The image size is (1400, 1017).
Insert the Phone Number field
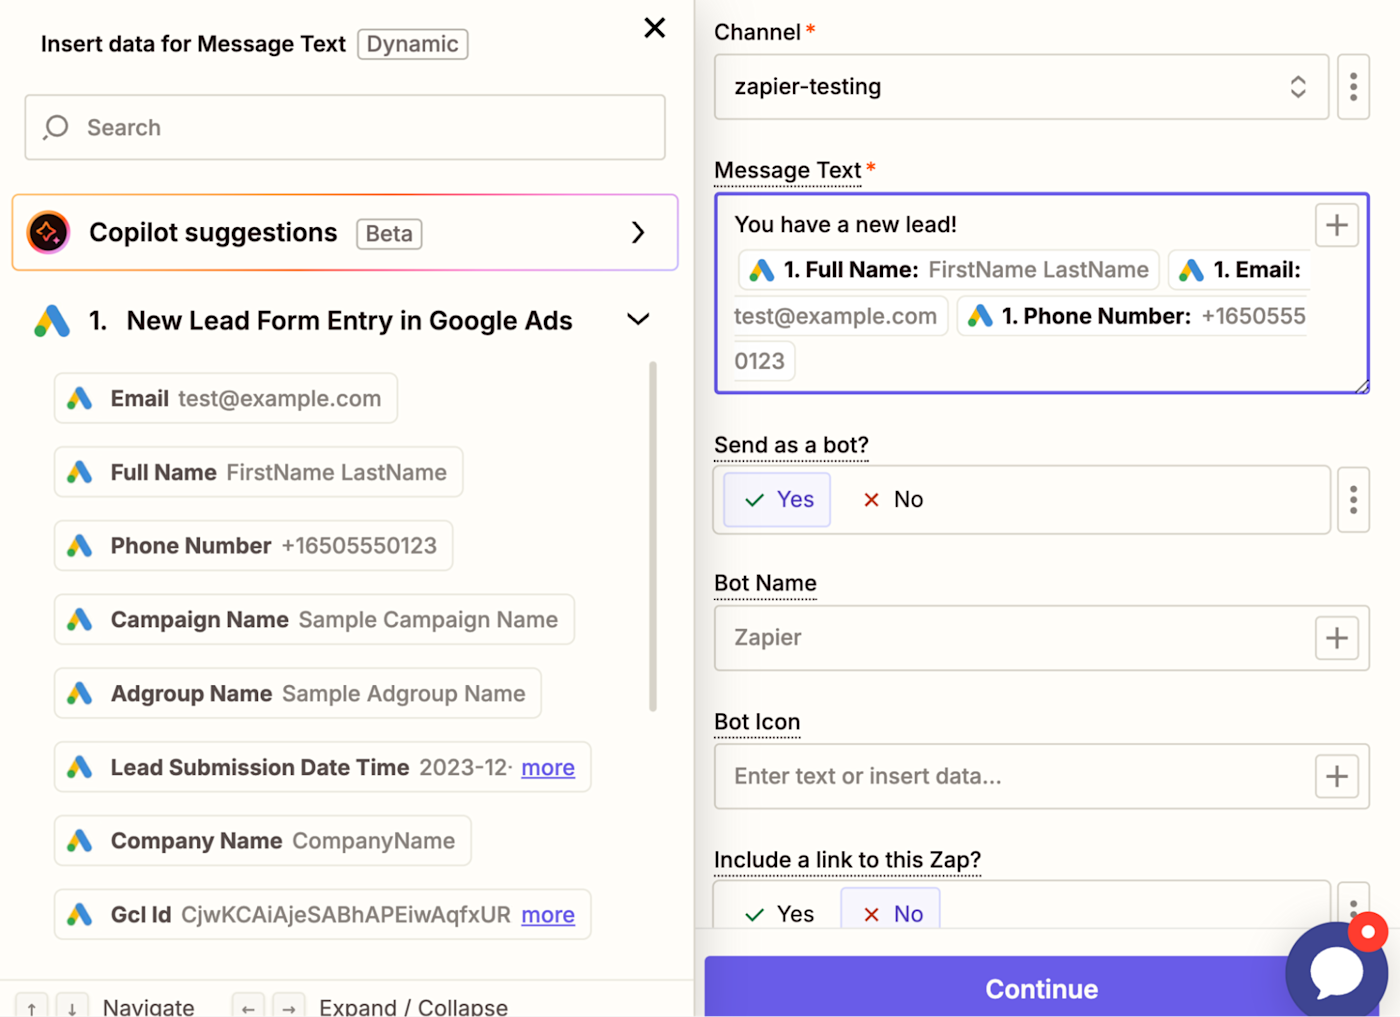click(254, 546)
